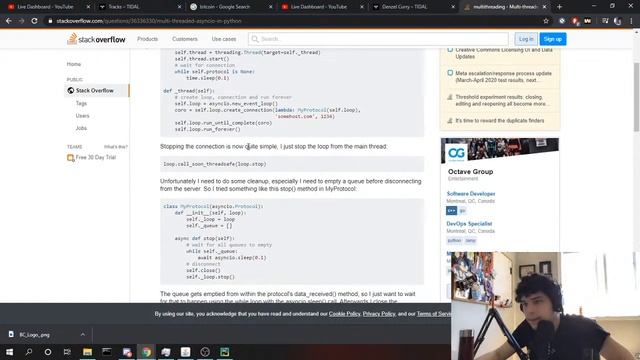Open Users in the left sidebar
This screenshot has width=640, height=360.
pos(82,116)
